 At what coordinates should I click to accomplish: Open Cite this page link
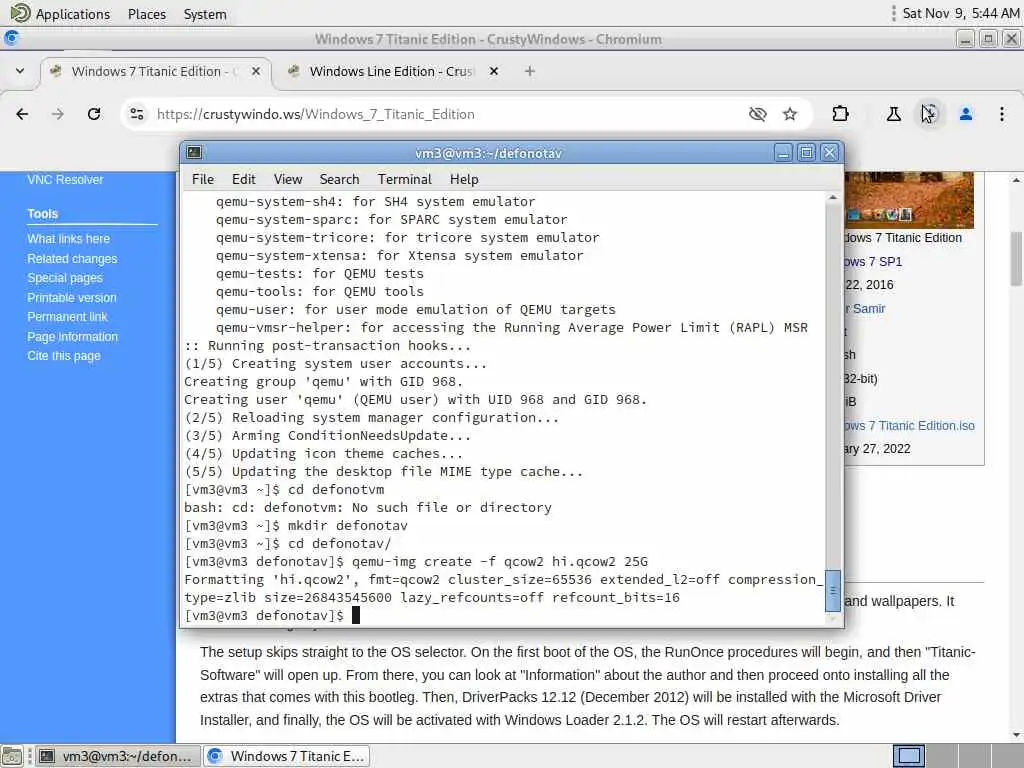pyautogui.click(x=64, y=356)
